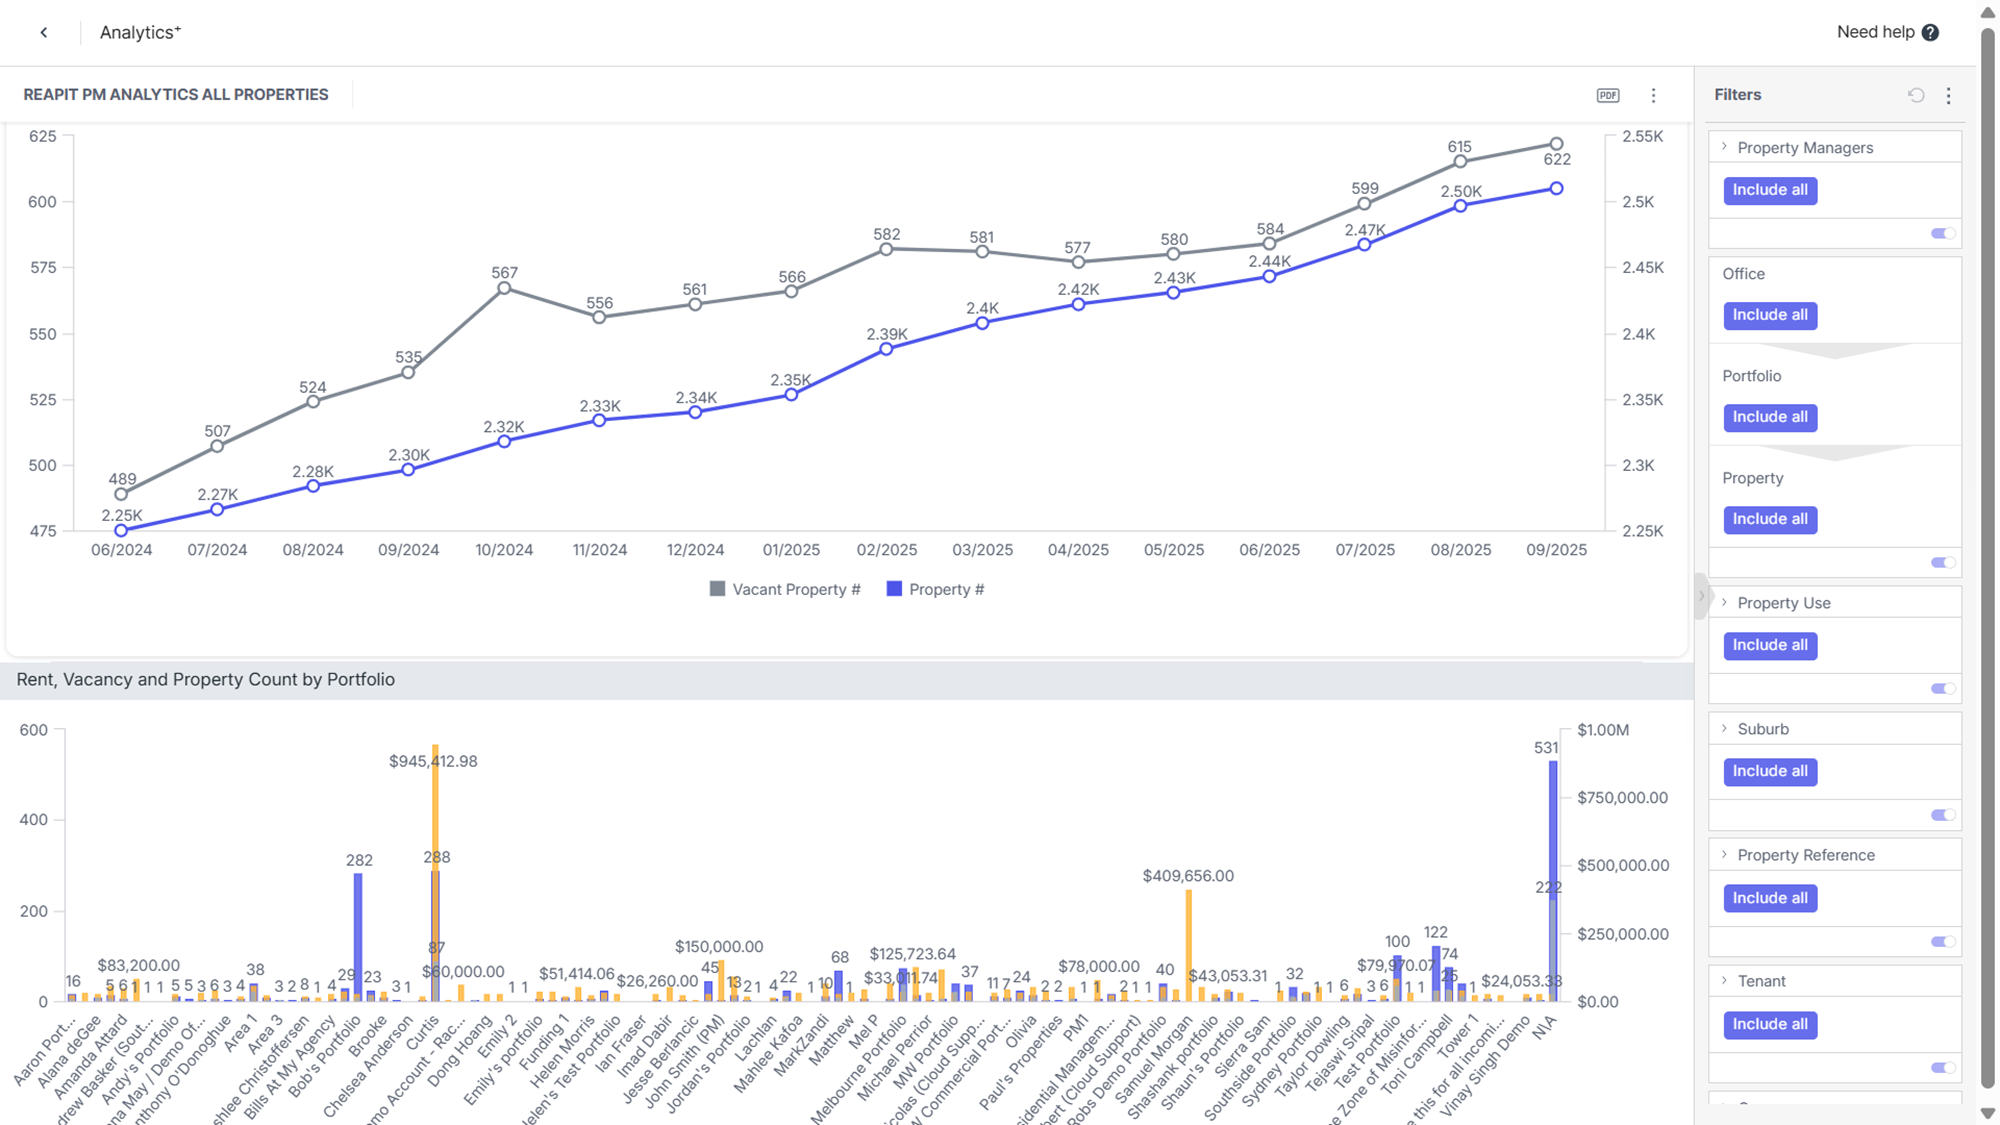Screen dimensions: 2000x1125
Task: Expand the Suburb filter
Action: [1724, 728]
